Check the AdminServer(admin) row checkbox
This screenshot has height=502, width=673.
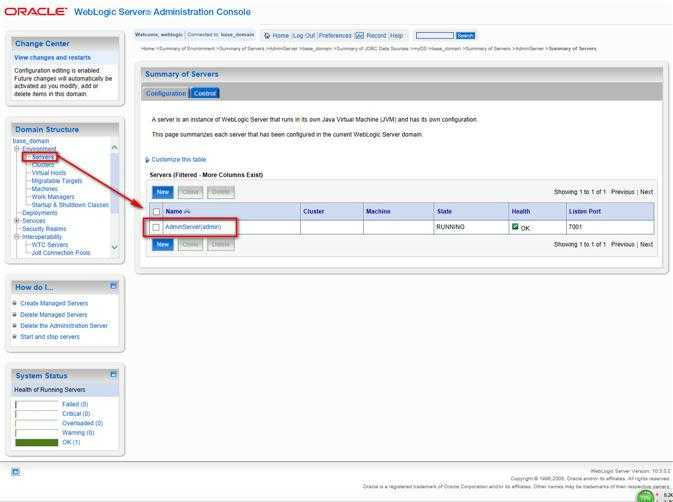click(156, 227)
